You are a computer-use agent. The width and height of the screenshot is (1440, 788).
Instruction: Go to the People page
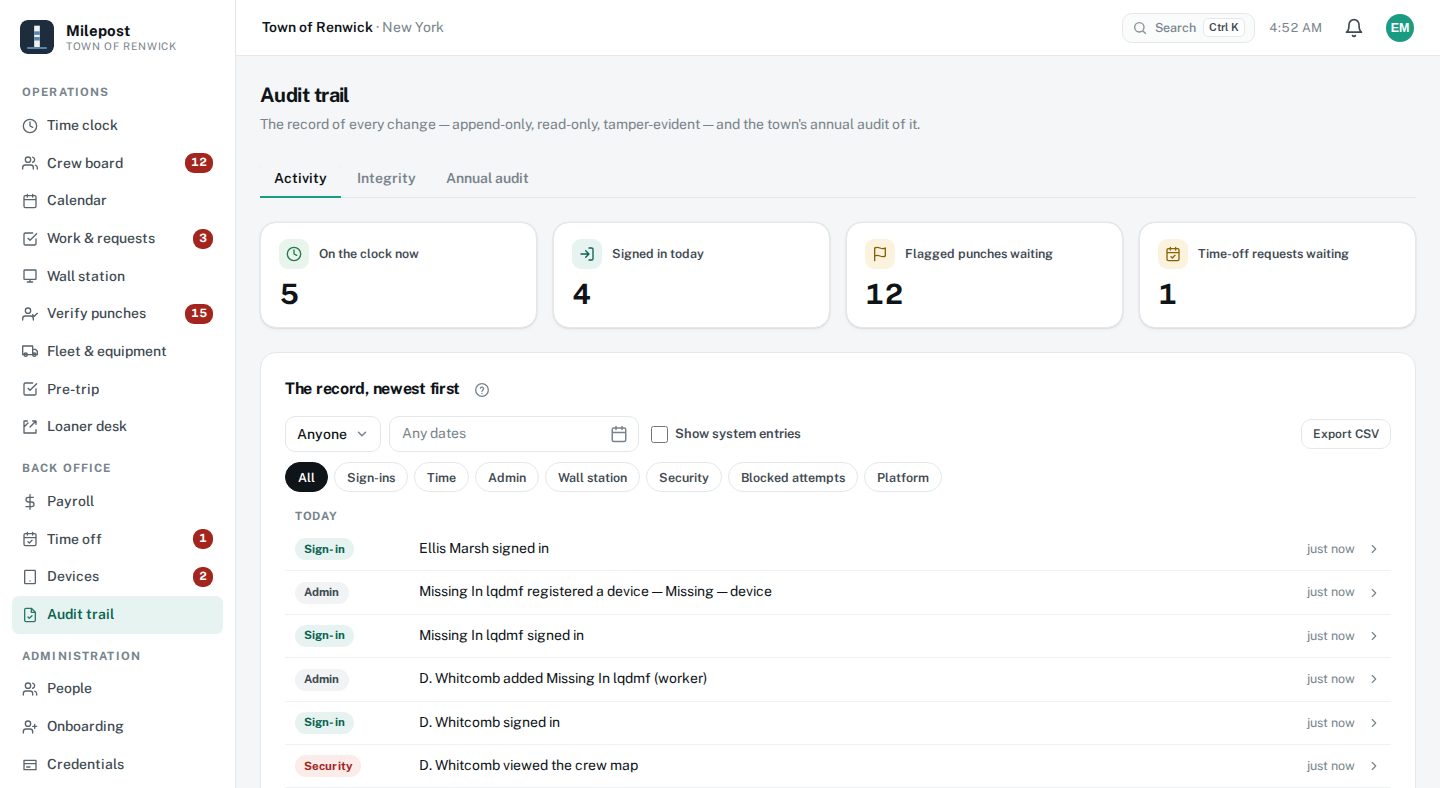[x=117, y=689]
